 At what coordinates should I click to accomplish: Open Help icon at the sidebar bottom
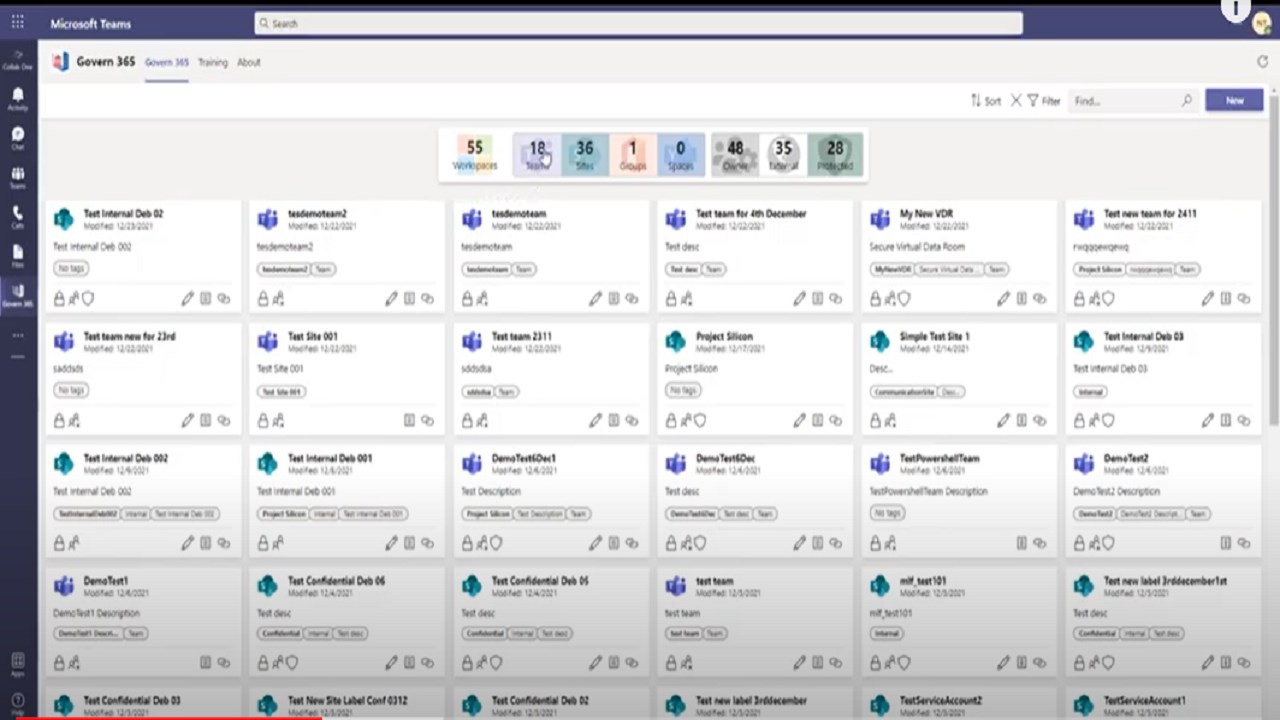(x=18, y=702)
